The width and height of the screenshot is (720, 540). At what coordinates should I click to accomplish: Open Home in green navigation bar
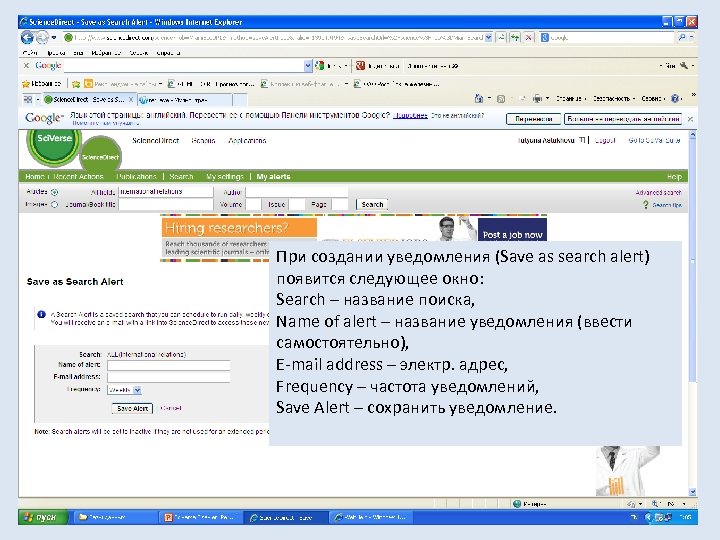34,176
